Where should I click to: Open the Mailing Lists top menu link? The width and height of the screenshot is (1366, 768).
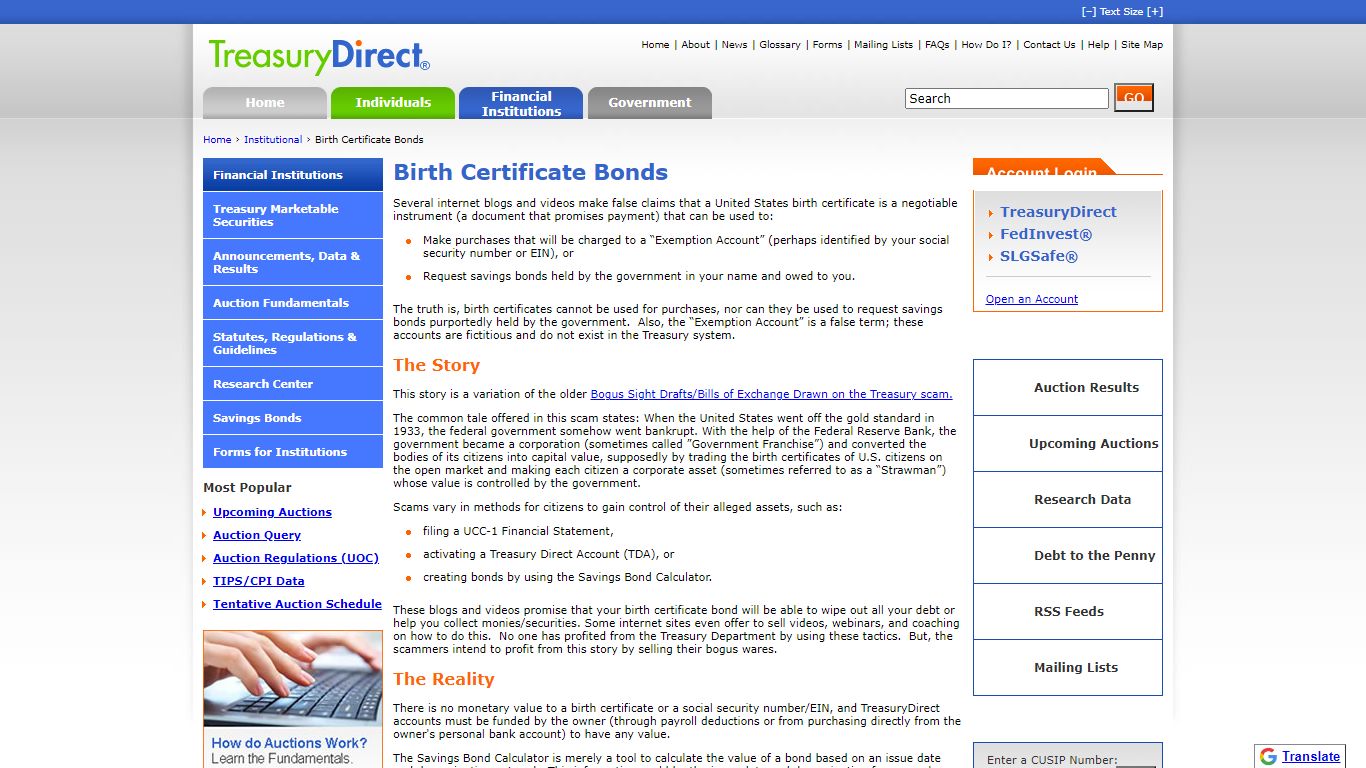[x=883, y=44]
